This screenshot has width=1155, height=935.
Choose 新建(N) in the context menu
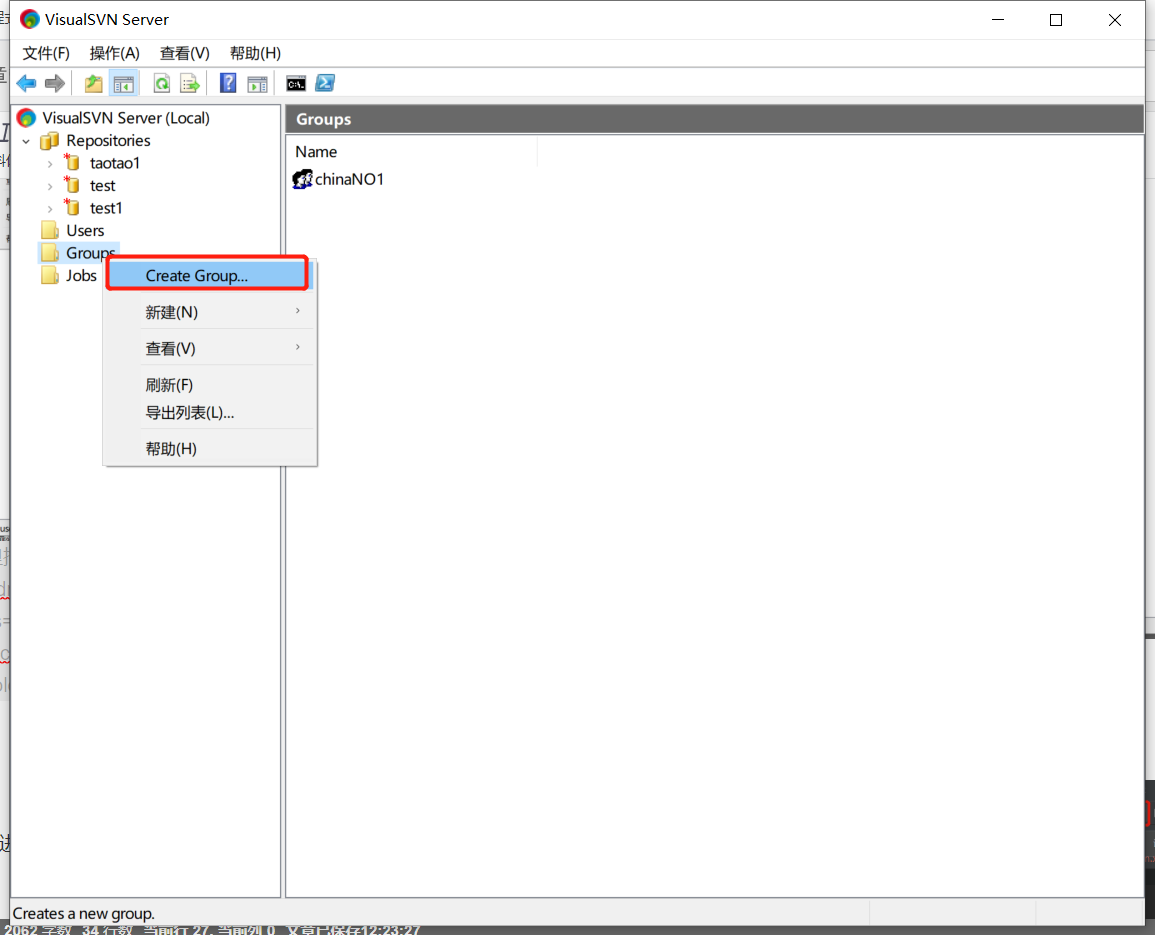pos(211,312)
